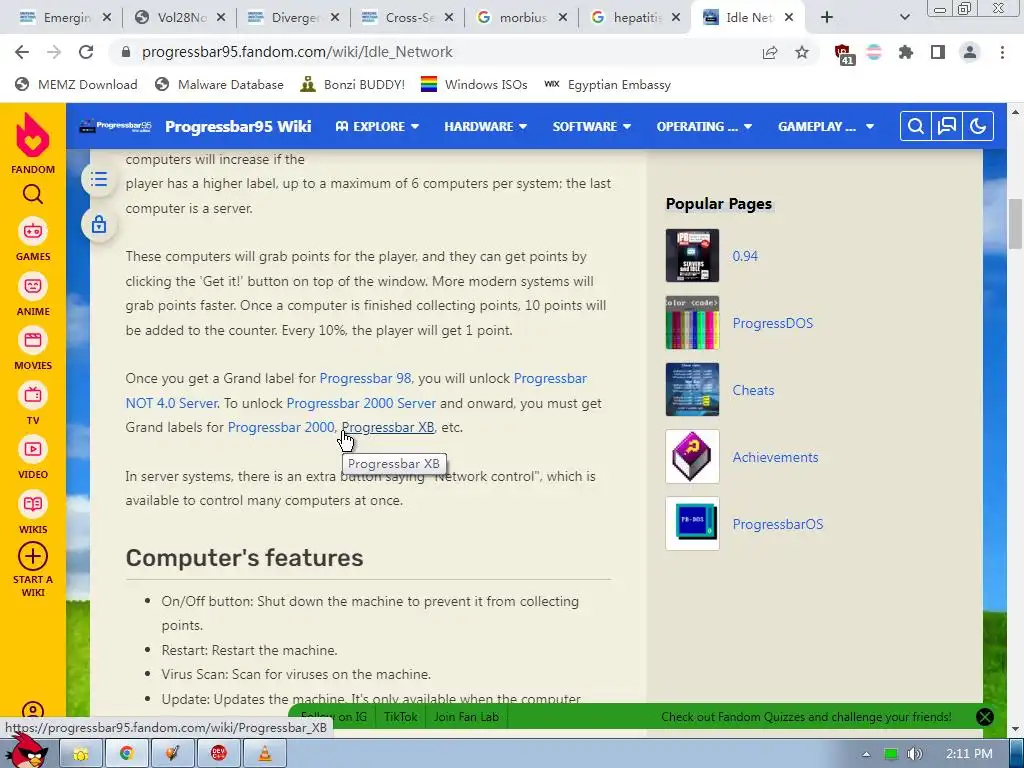Open the TV section icon
Image resolution: width=1024 pixels, height=768 pixels.
(x=33, y=395)
